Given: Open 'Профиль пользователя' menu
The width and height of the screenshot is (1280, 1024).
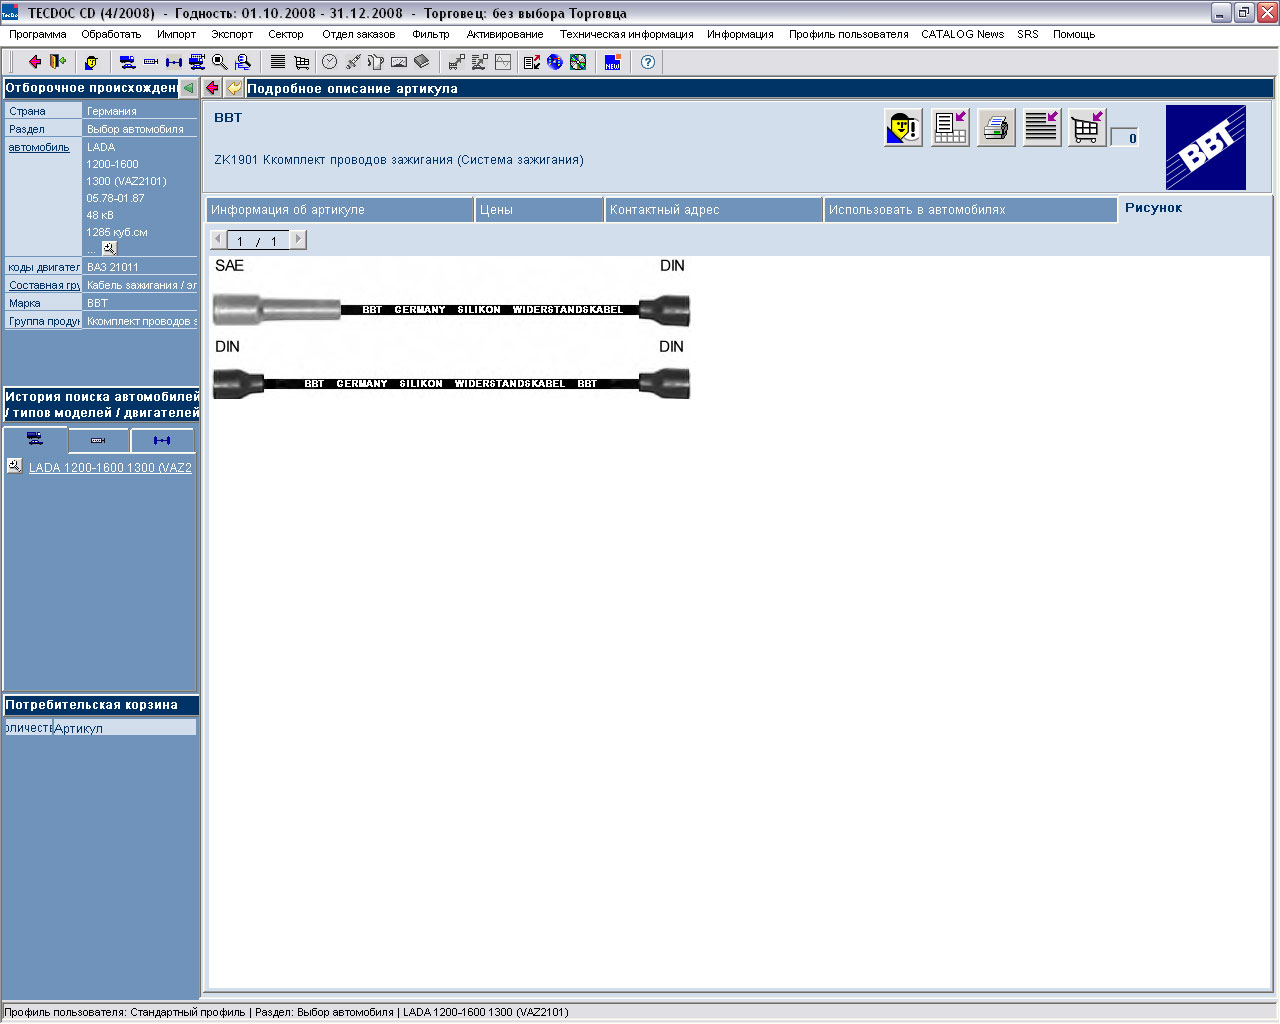Looking at the screenshot, I should [849, 34].
